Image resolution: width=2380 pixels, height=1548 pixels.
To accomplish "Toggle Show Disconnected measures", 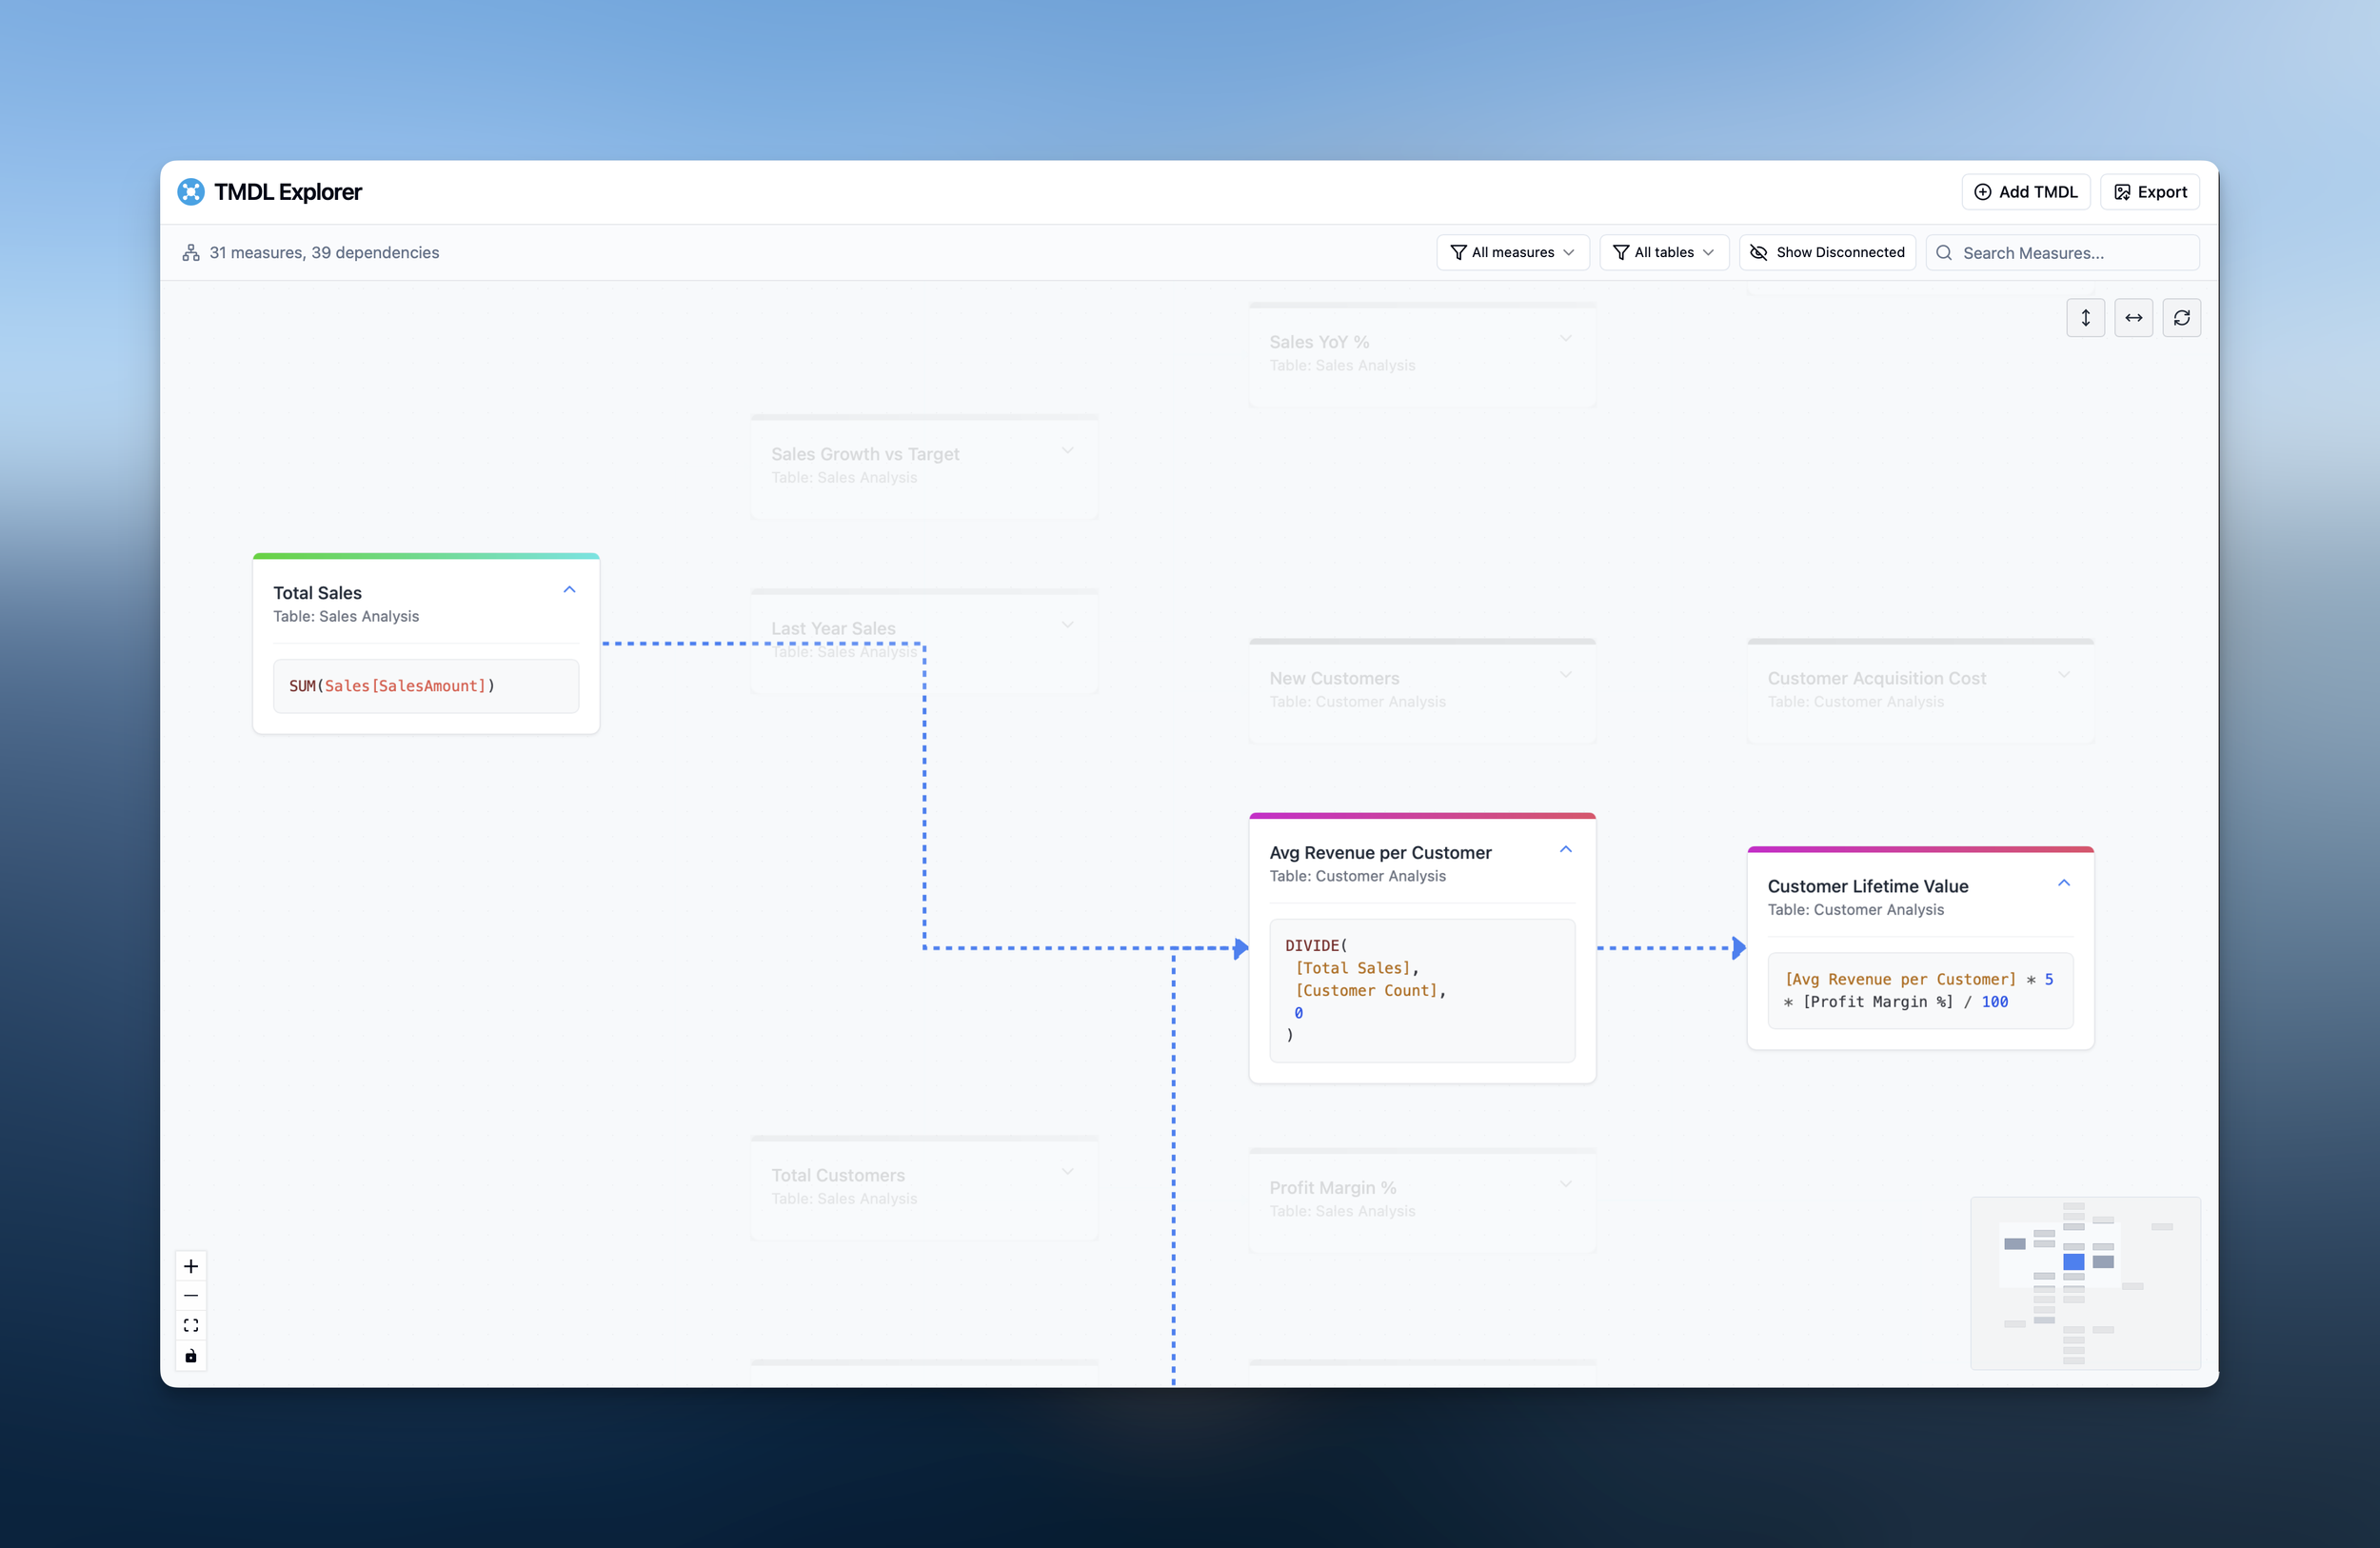I will point(1827,253).
